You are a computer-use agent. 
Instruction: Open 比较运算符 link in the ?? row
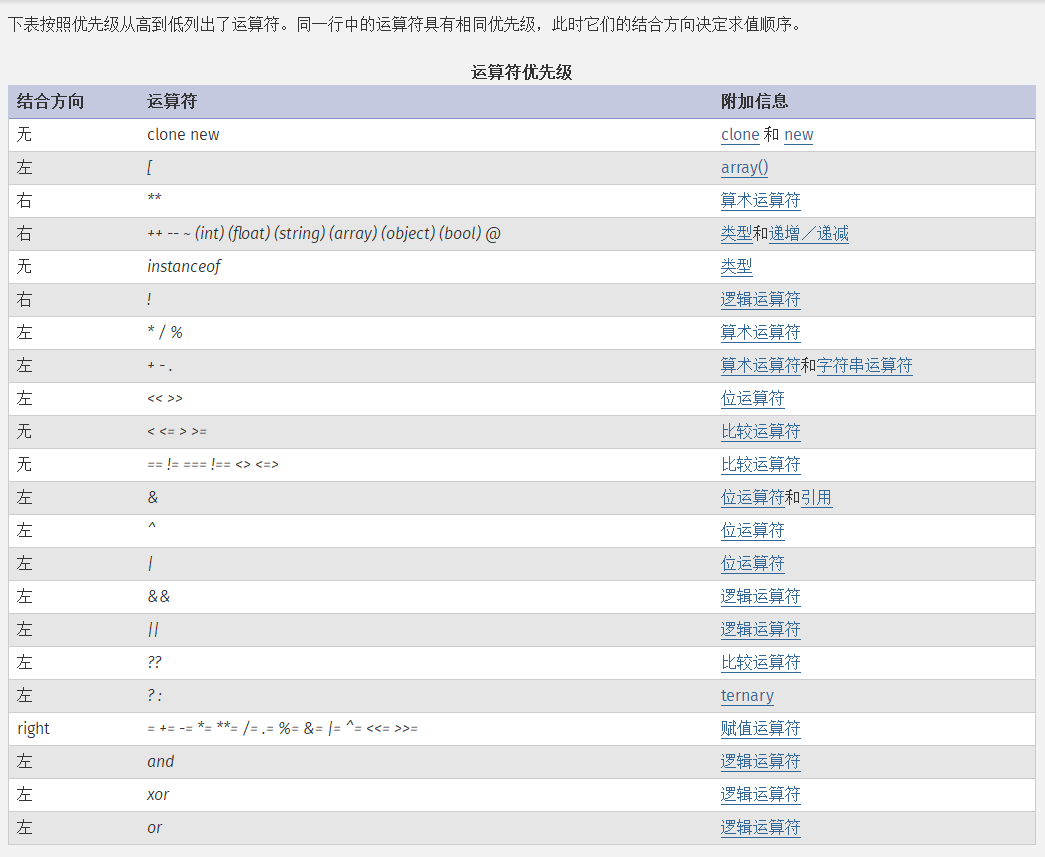(x=760, y=662)
